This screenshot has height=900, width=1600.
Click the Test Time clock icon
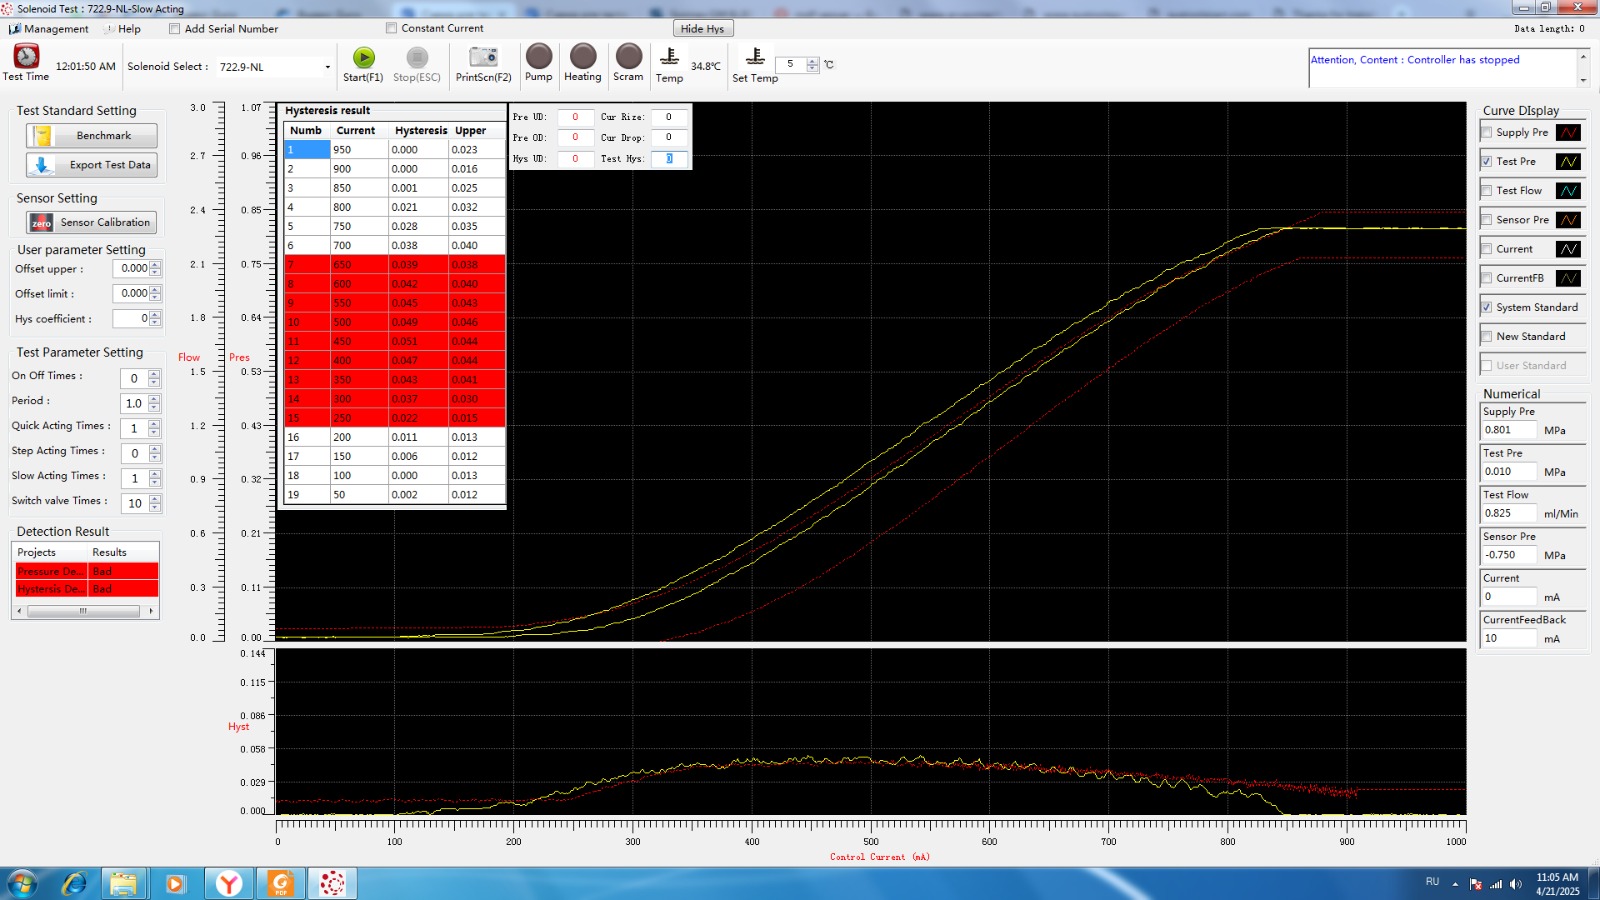pyautogui.click(x=26, y=56)
